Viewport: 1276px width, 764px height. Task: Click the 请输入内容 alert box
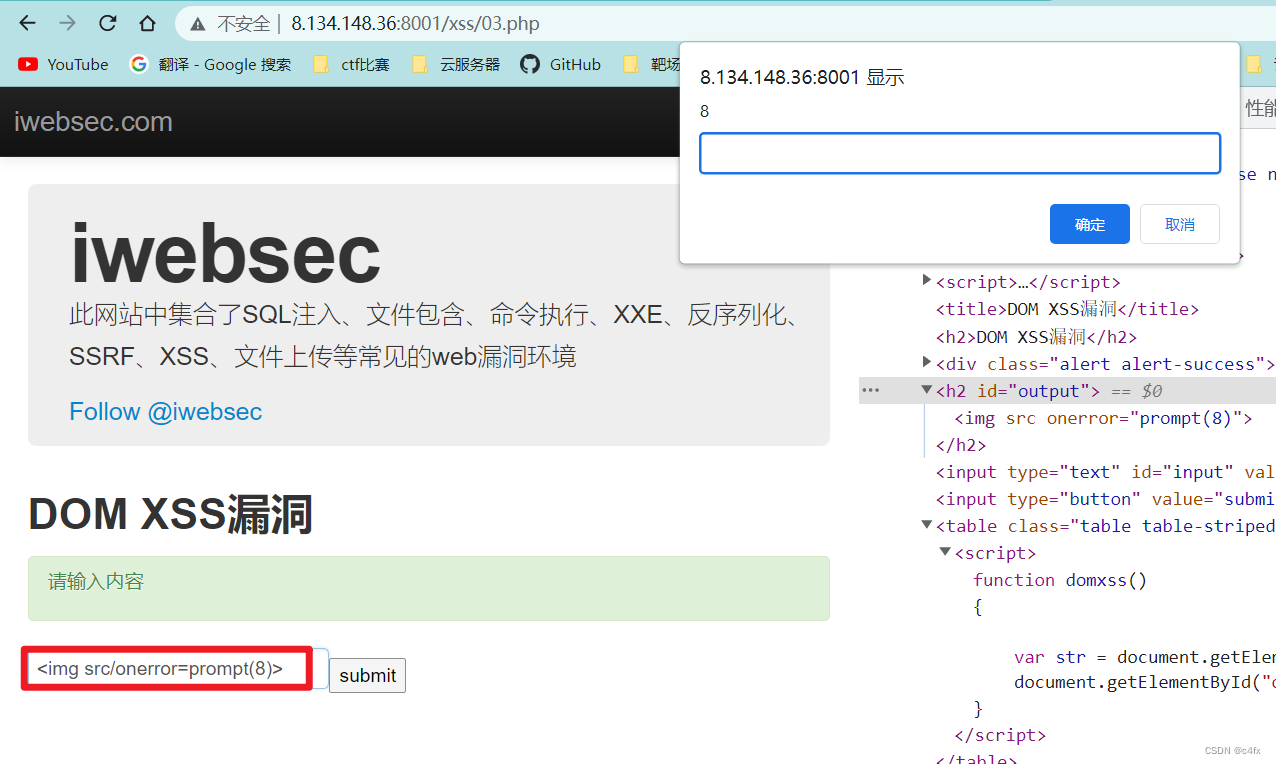click(429, 588)
